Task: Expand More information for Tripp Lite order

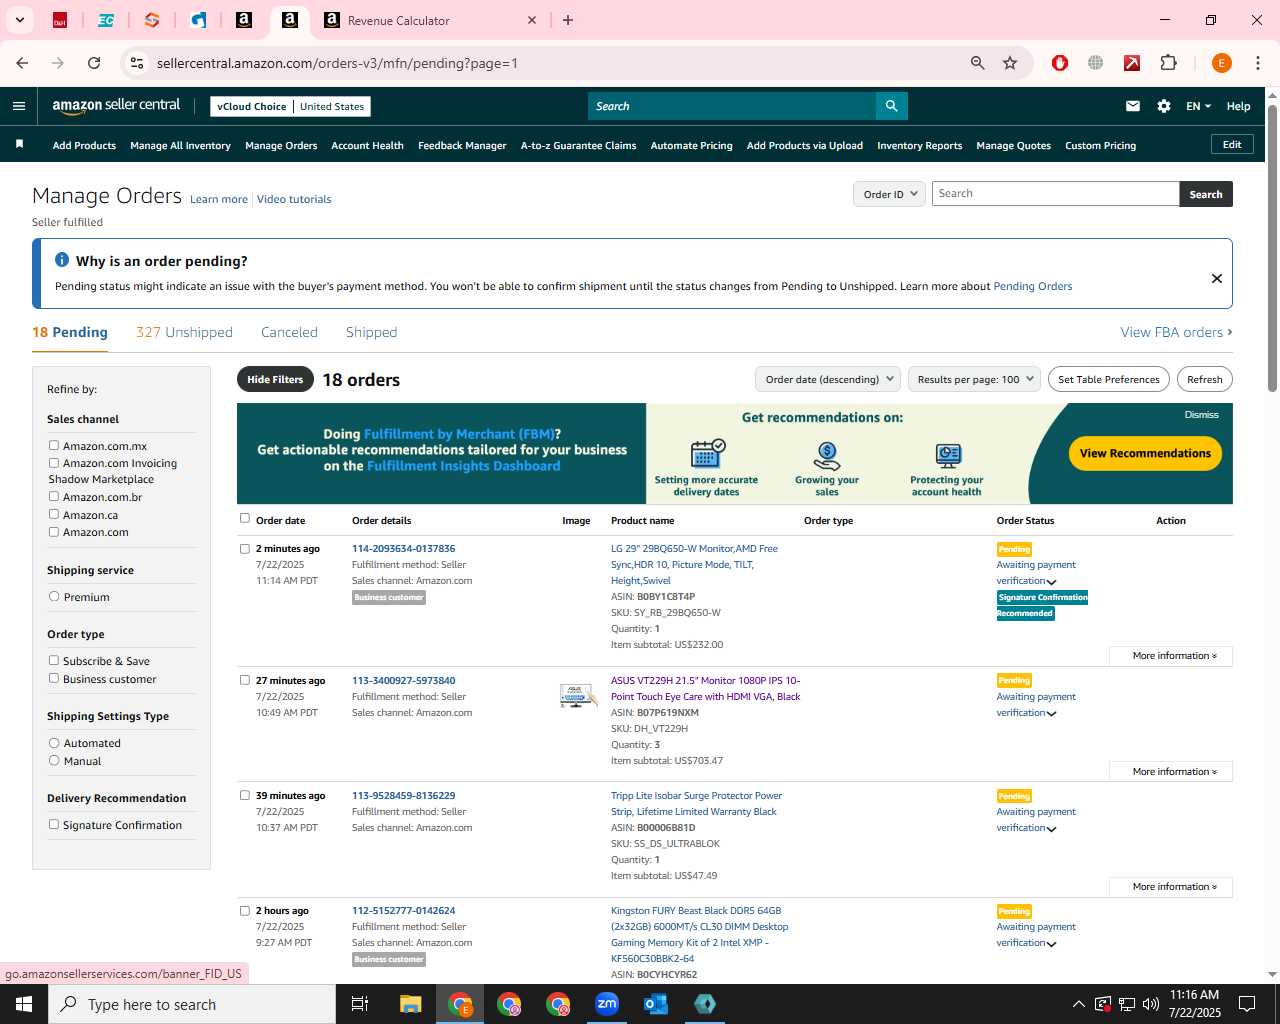Action: point(1171,887)
